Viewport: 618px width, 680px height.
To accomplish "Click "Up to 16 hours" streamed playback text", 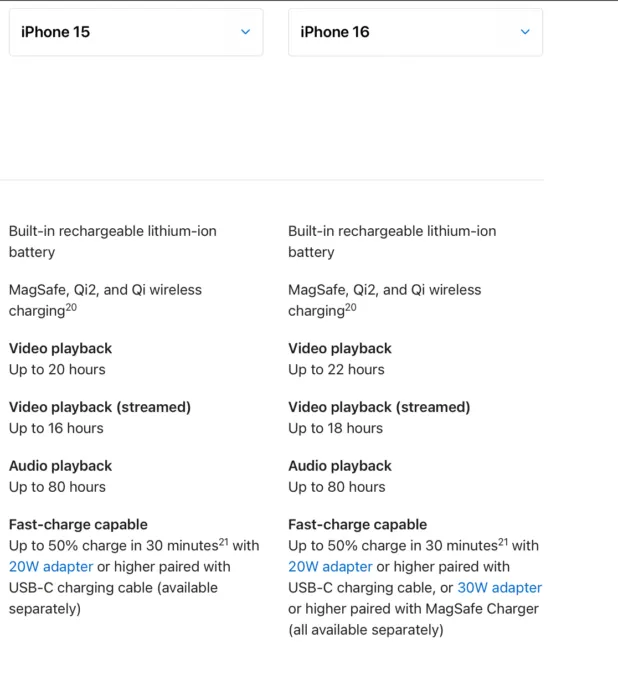I will pyautogui.click(x=56, y=428).
